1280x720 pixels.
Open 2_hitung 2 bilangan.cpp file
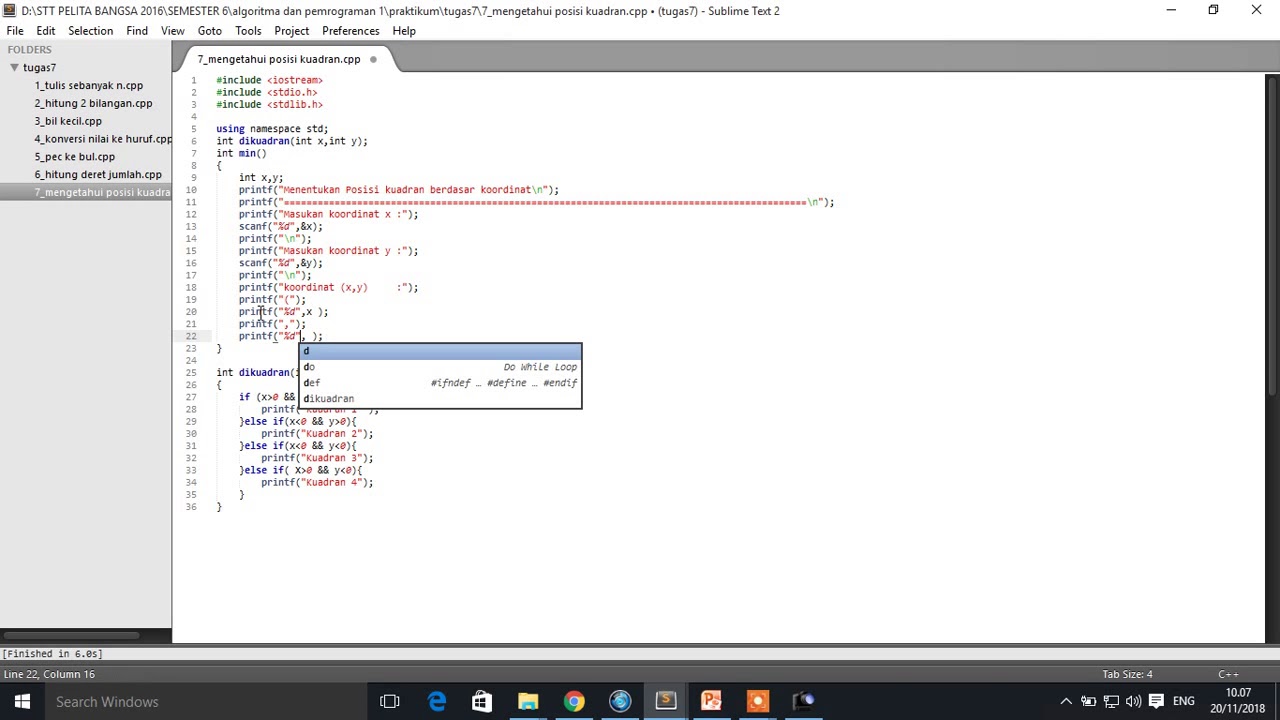(x=93, y=103)
